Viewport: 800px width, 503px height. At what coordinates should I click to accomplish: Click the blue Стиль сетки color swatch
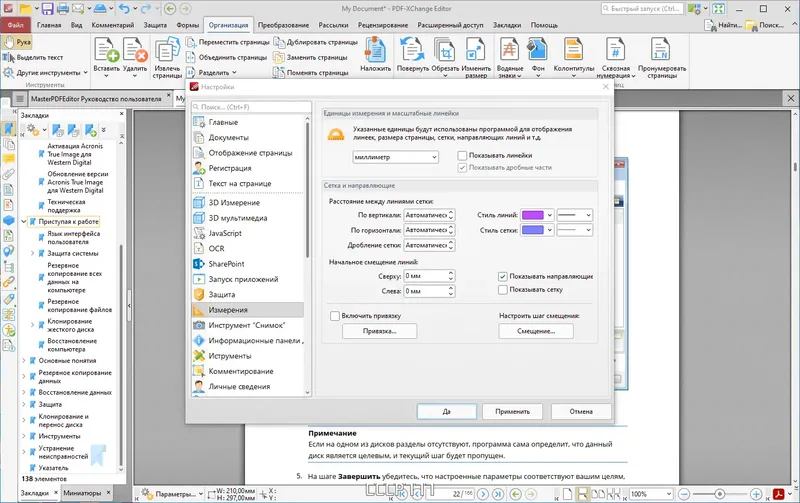click(533, 230)
